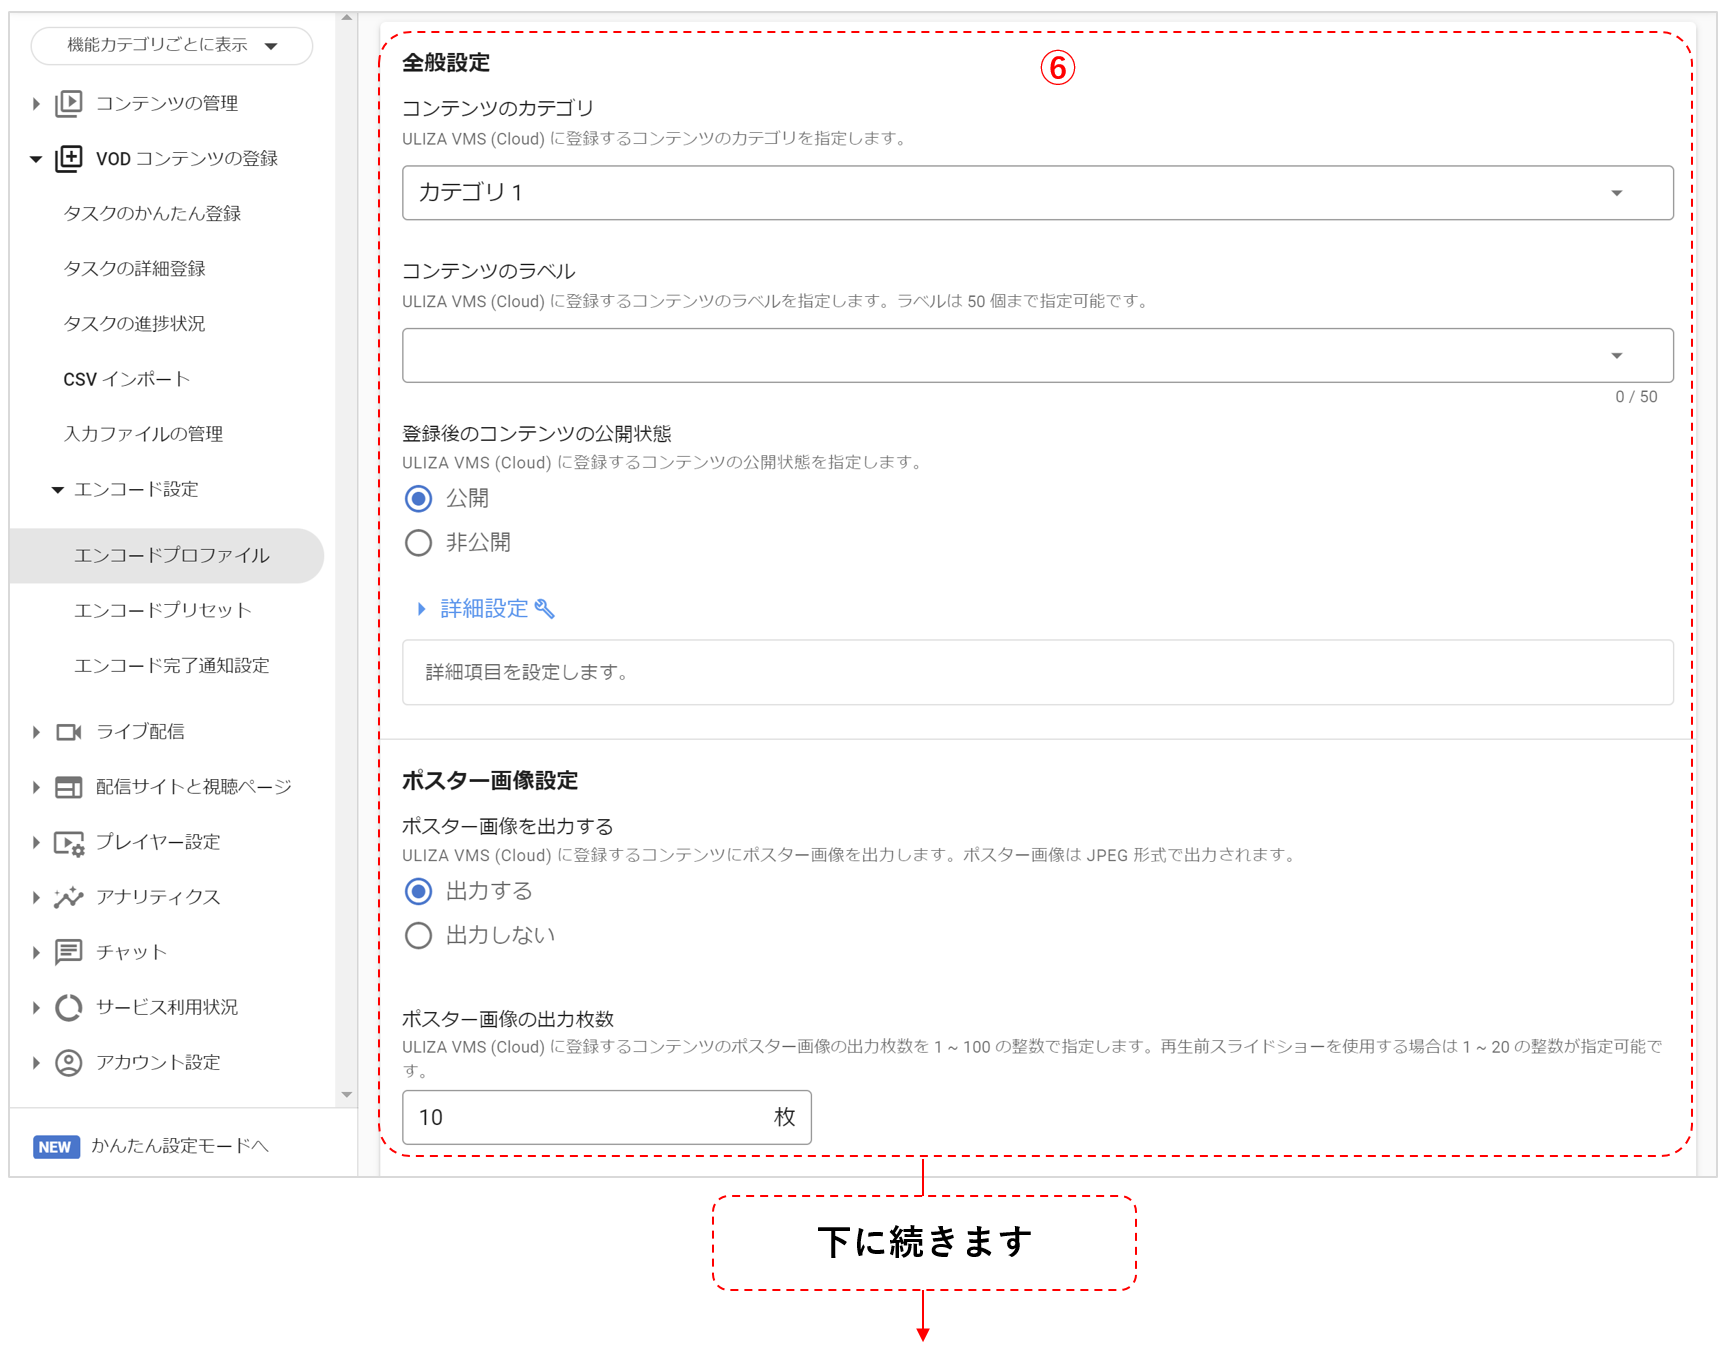
Task: Click the ポスター画像の出力枚数 input field
Action: pyautogui.click(x=606, y=1117)
